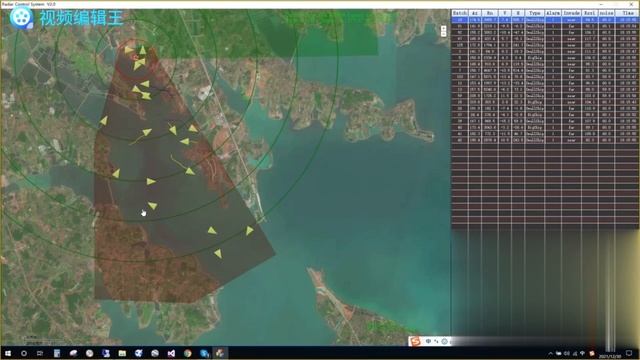The width and height of the screenshot is (640, 360).
Task: Sort table by Invade column
Action: click(571, 13)
